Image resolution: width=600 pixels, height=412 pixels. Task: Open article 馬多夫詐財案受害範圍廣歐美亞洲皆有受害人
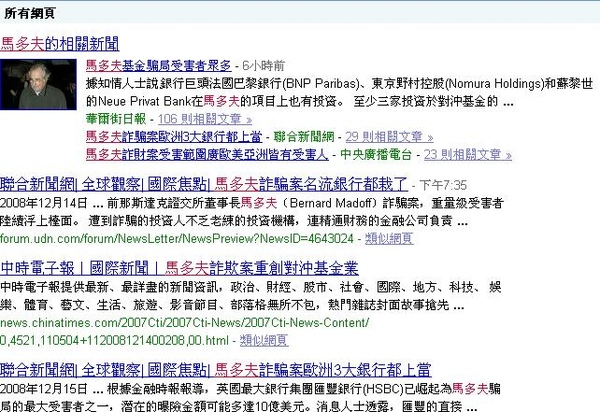point(207,155)
